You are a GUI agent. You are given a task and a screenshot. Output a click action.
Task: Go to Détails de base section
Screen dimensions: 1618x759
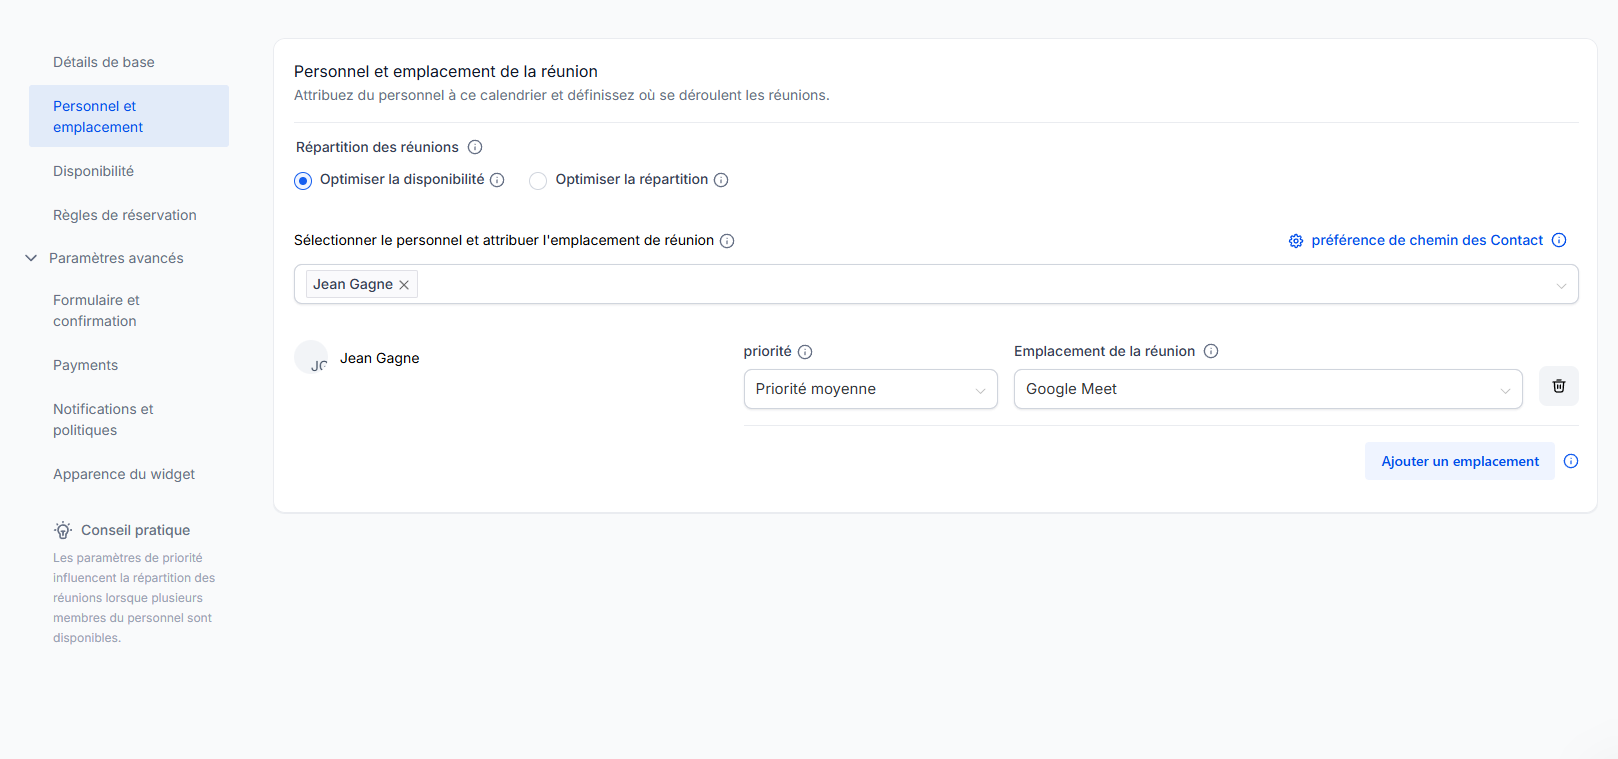[104, 62]
